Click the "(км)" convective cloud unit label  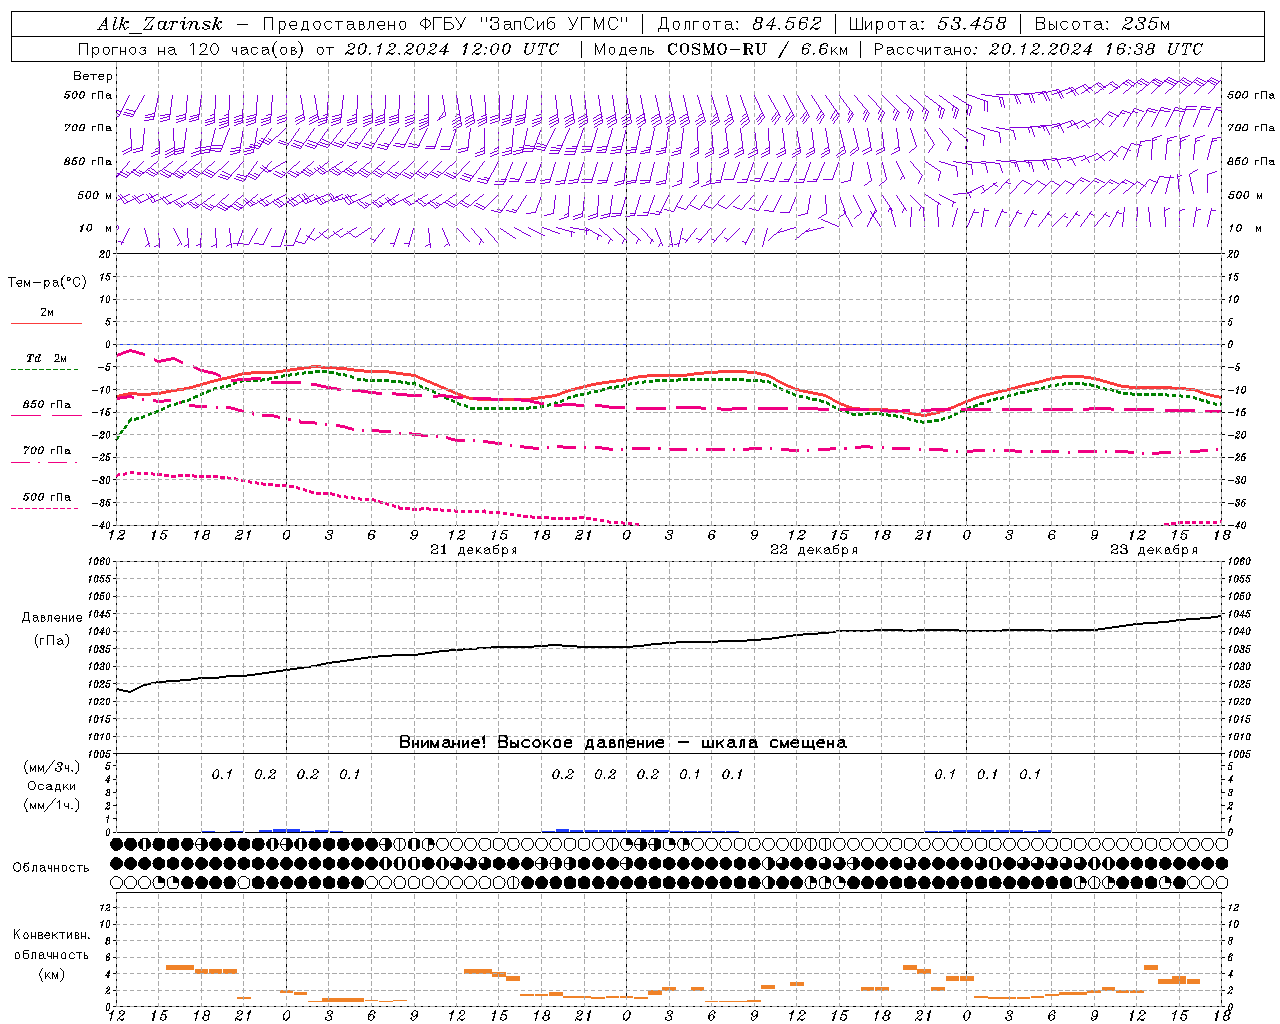(52, 974)
